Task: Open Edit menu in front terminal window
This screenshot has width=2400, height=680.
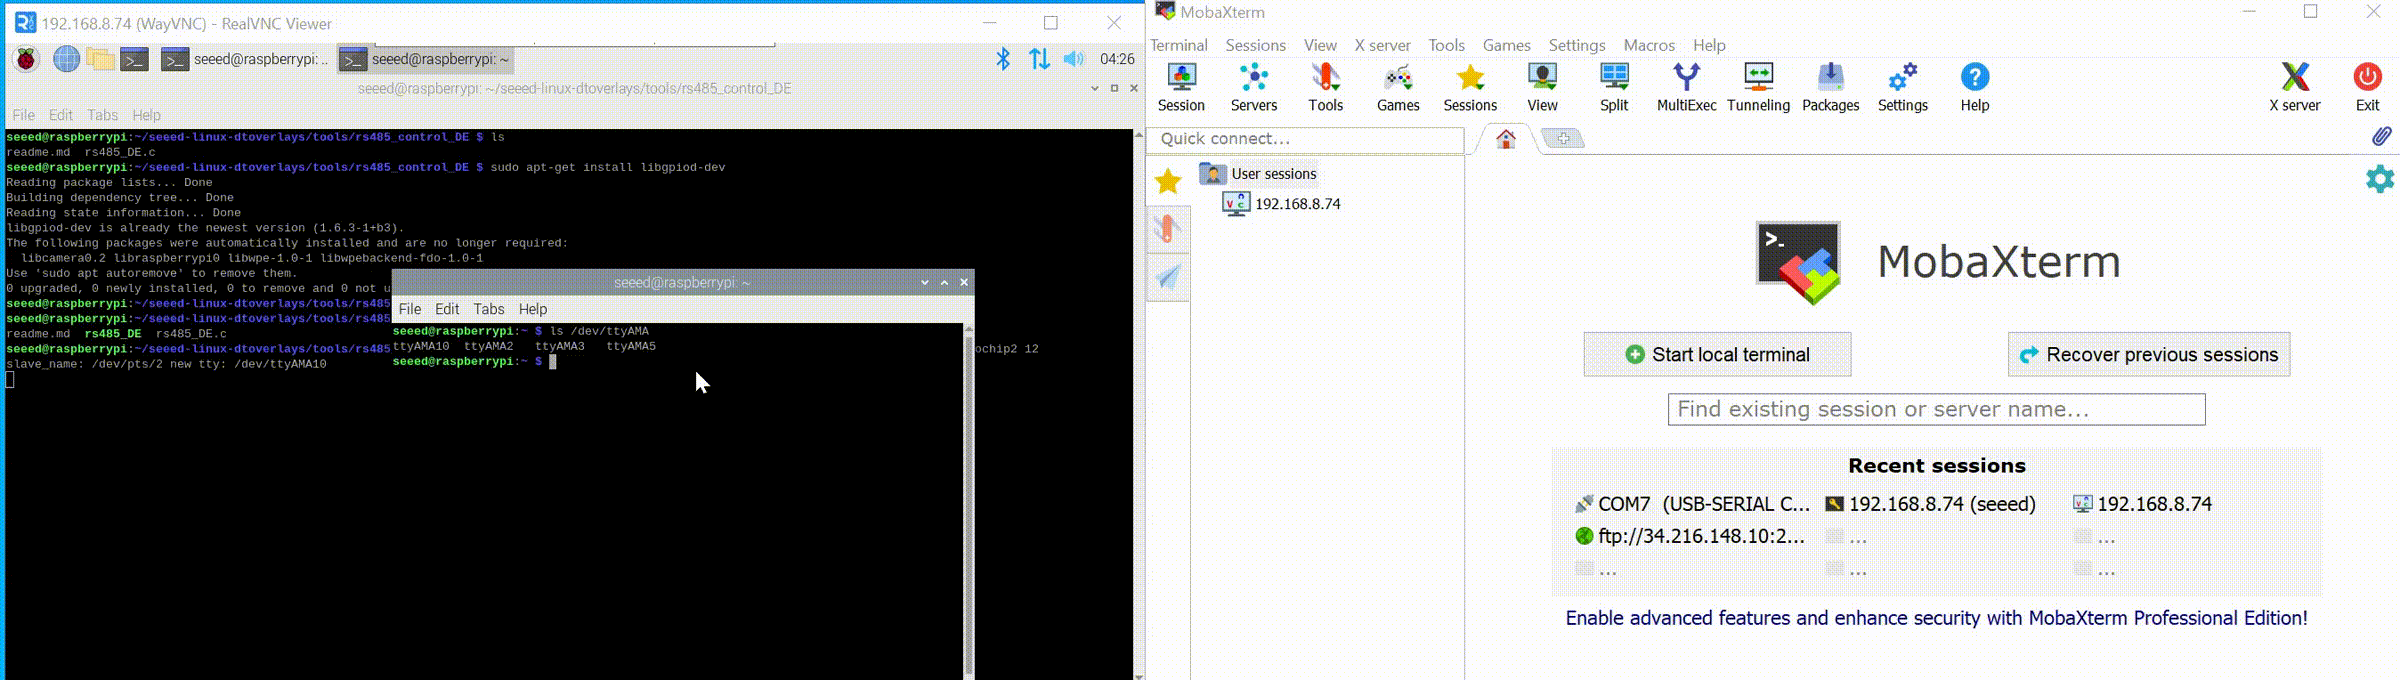Action: (447, 309)
